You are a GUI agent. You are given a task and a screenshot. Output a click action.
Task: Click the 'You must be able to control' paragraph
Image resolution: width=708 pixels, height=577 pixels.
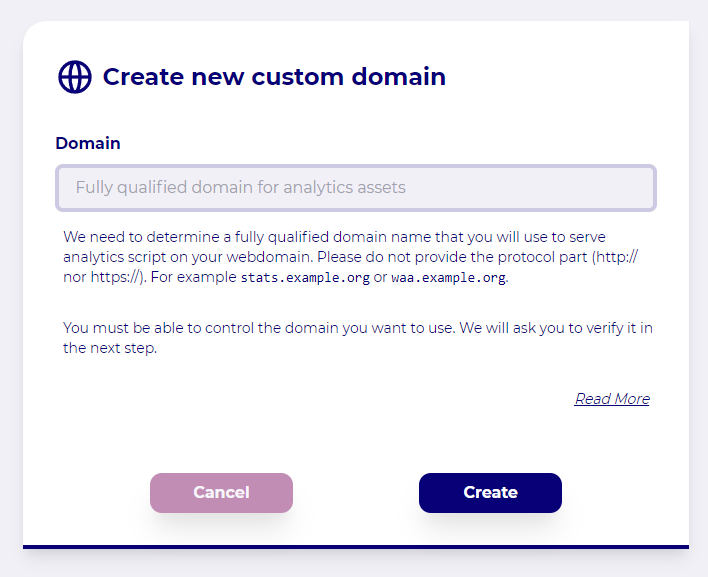pyautogui.click(x=358, y=338)
